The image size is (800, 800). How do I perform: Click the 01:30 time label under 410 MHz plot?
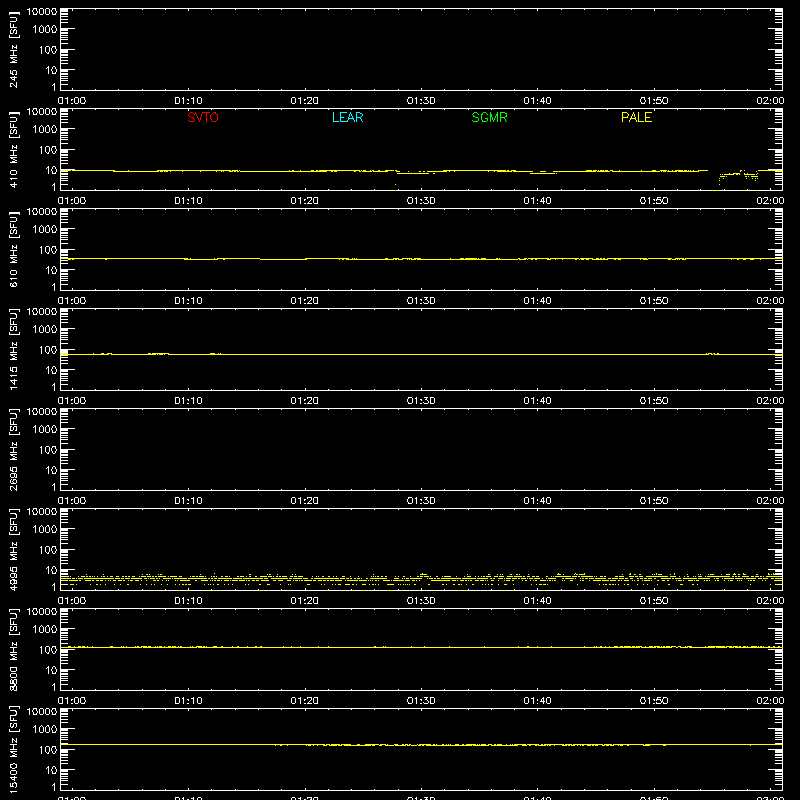click(421, 201)
